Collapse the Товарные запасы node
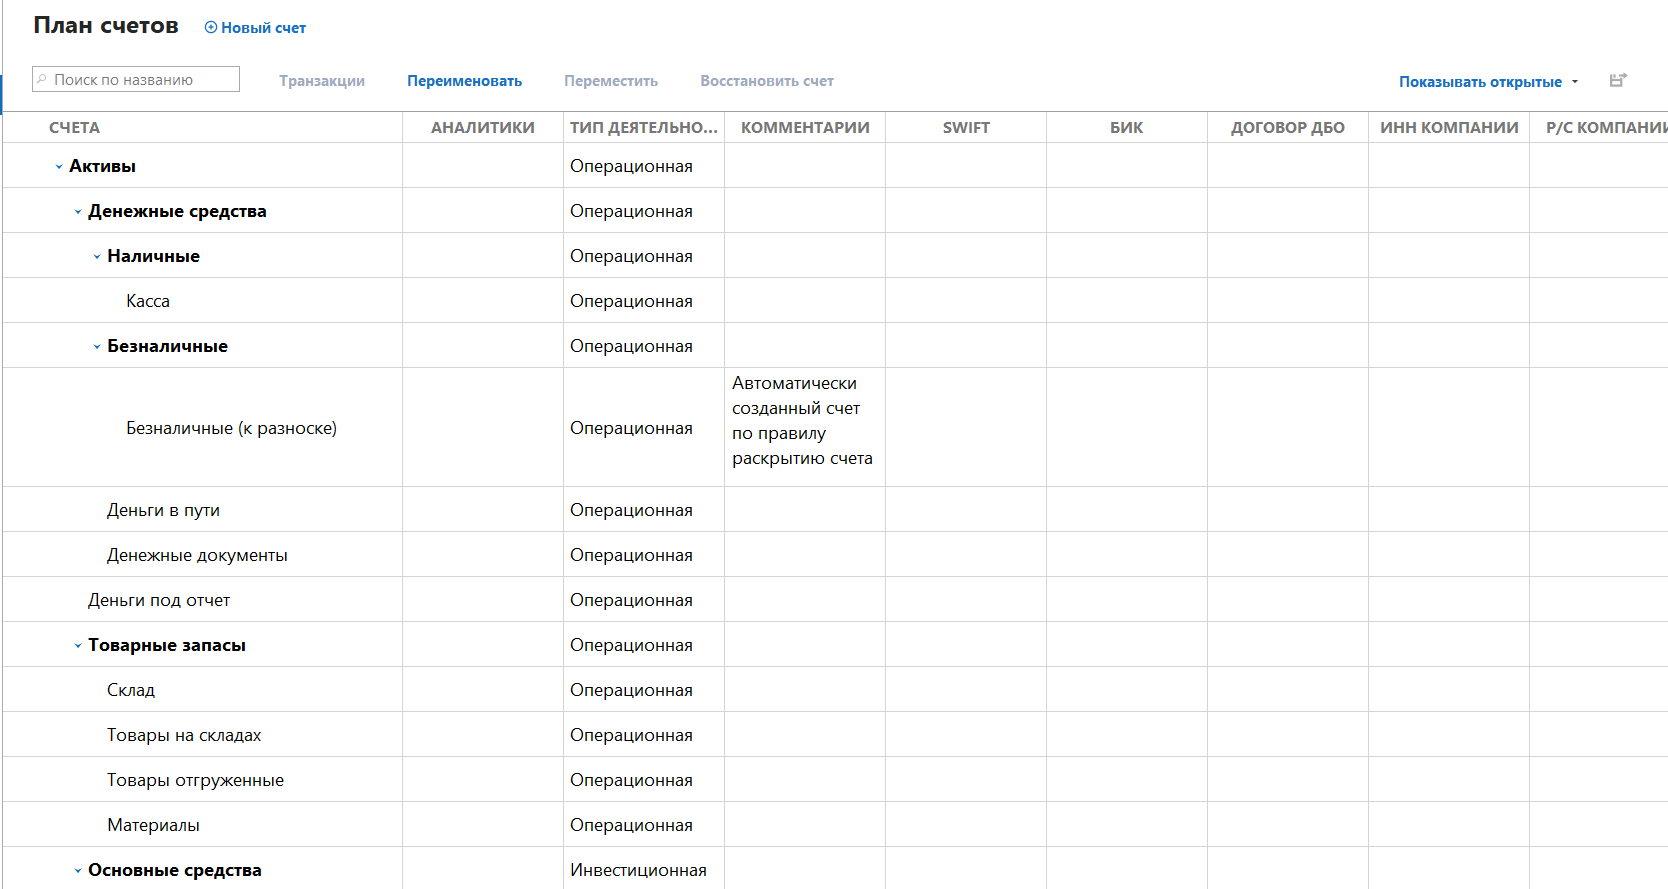This screenshot has width=1668, height=889. click(x=78, y=646)
